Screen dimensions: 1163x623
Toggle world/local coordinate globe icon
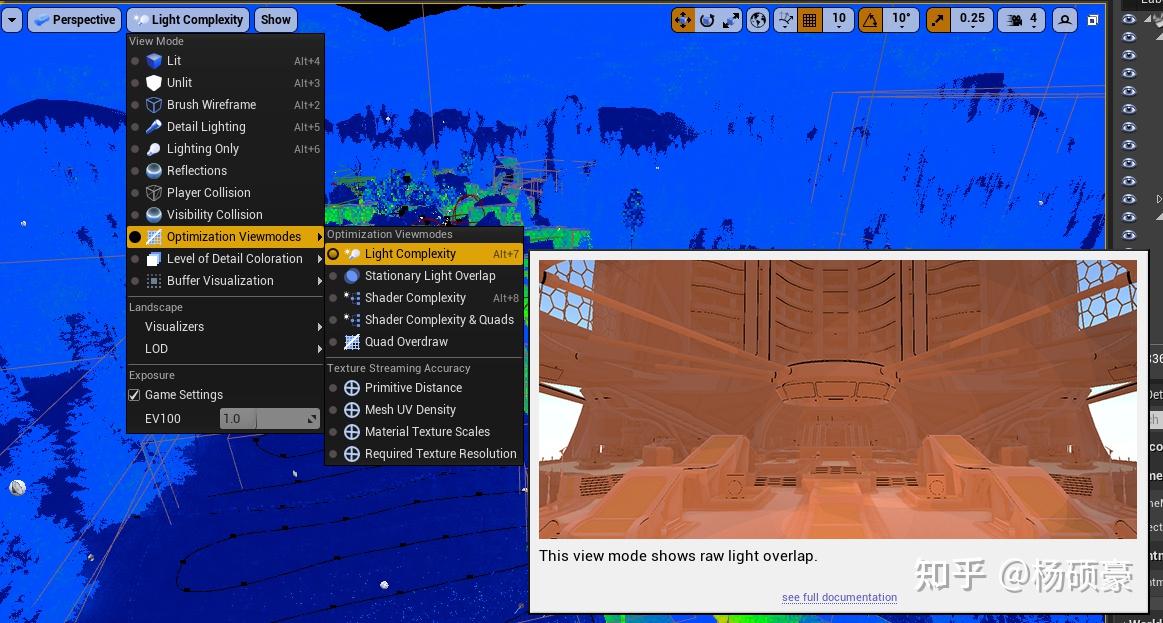pyautogui.click(x=757, y=20)
